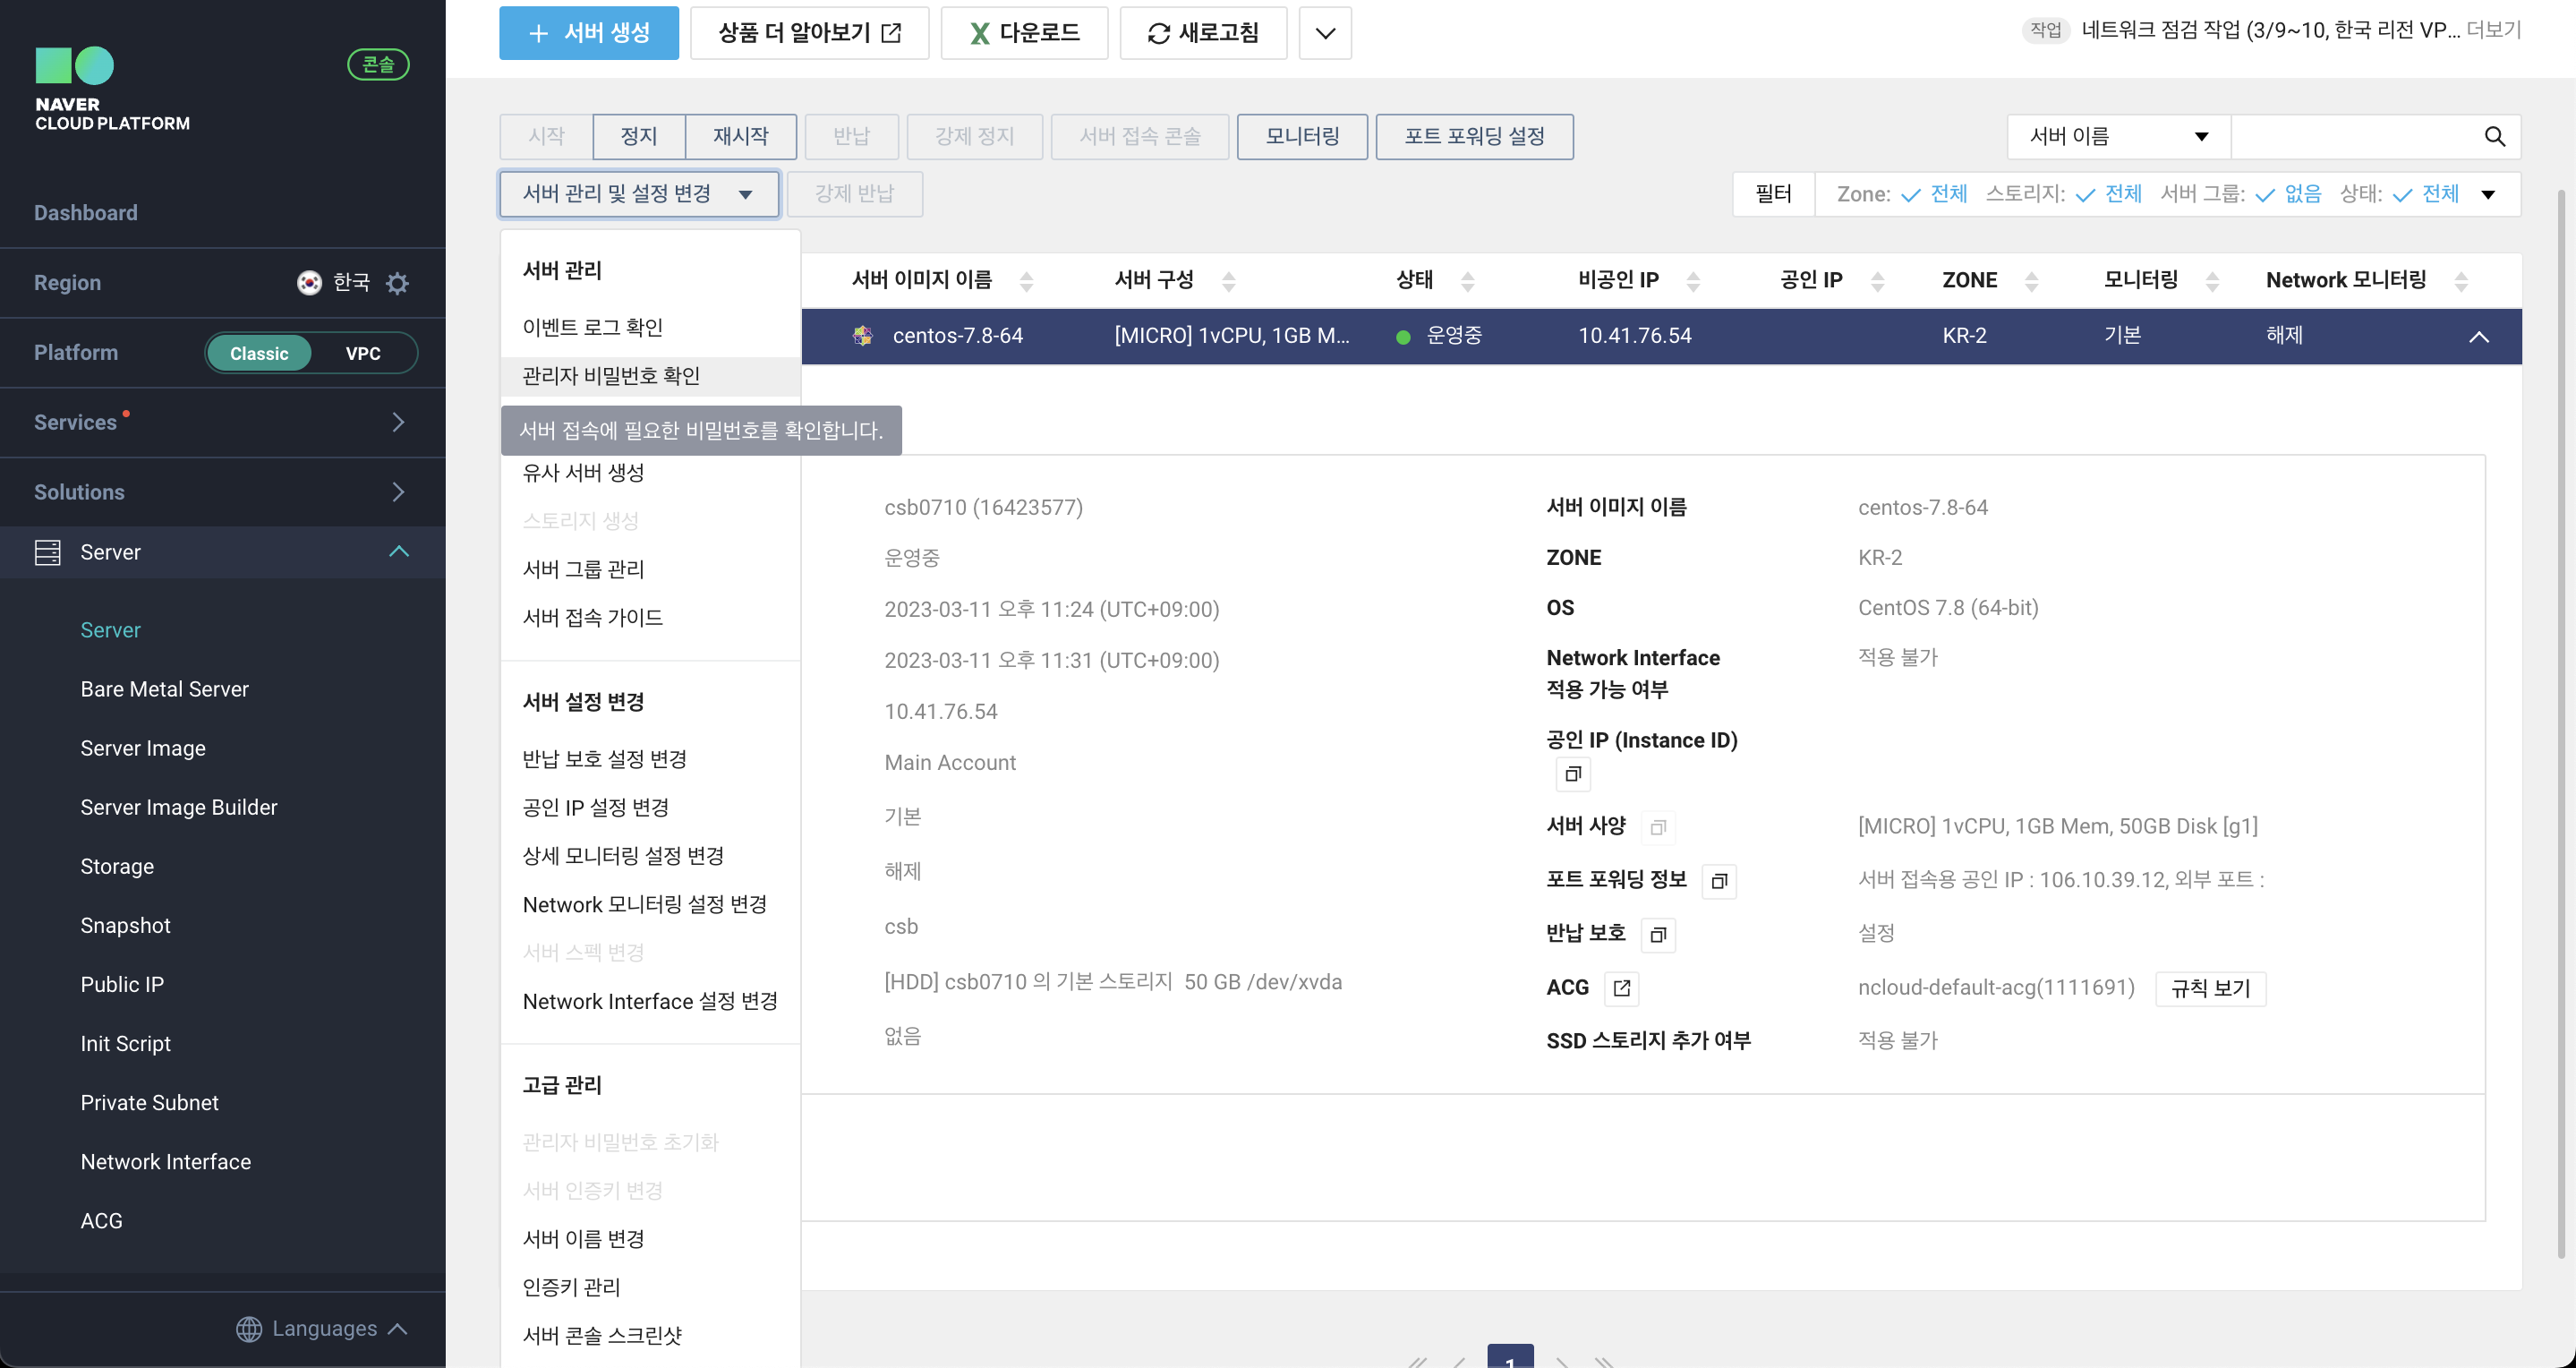Click the 포트 포워딩 정보 popup icon
Viewport: 2576px width, 1368px height.
[1719, 880]
